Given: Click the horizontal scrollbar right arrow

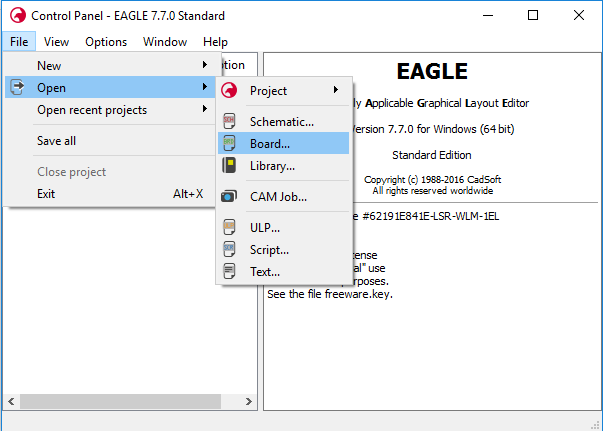Looking at the screenshot, I should [249, 401].
